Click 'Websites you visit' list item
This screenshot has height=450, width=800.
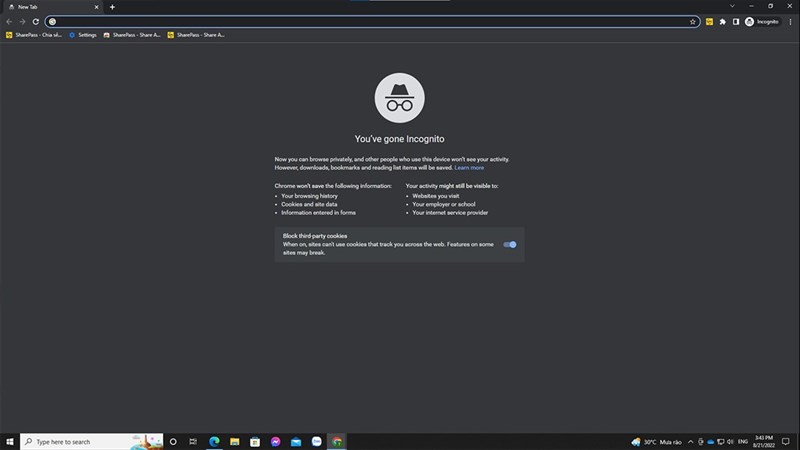436,196
